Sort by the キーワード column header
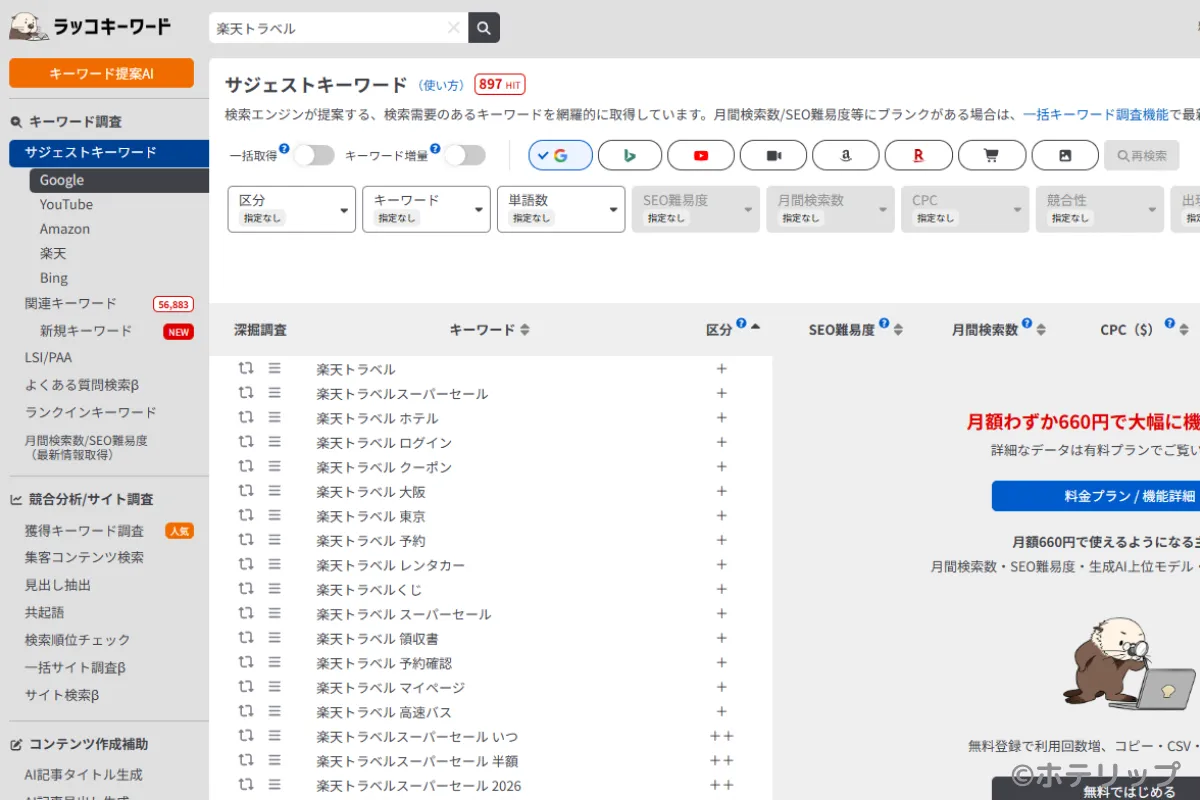Image resolution: width=1200 pixels, height=800 pixels. coord(489,330)
